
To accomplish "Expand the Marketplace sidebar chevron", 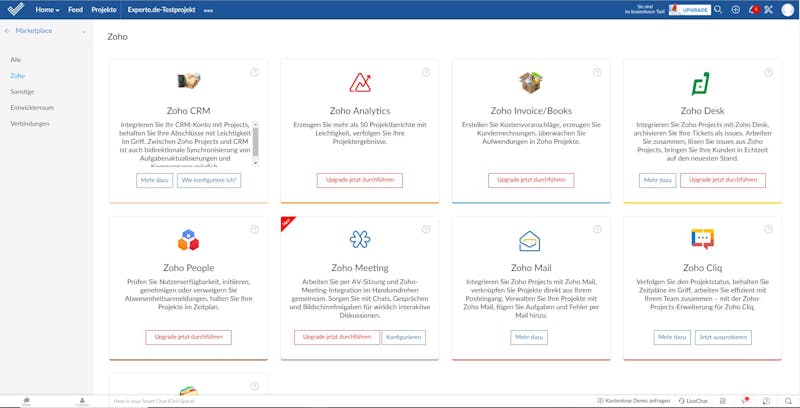I will tap(84, 32).
